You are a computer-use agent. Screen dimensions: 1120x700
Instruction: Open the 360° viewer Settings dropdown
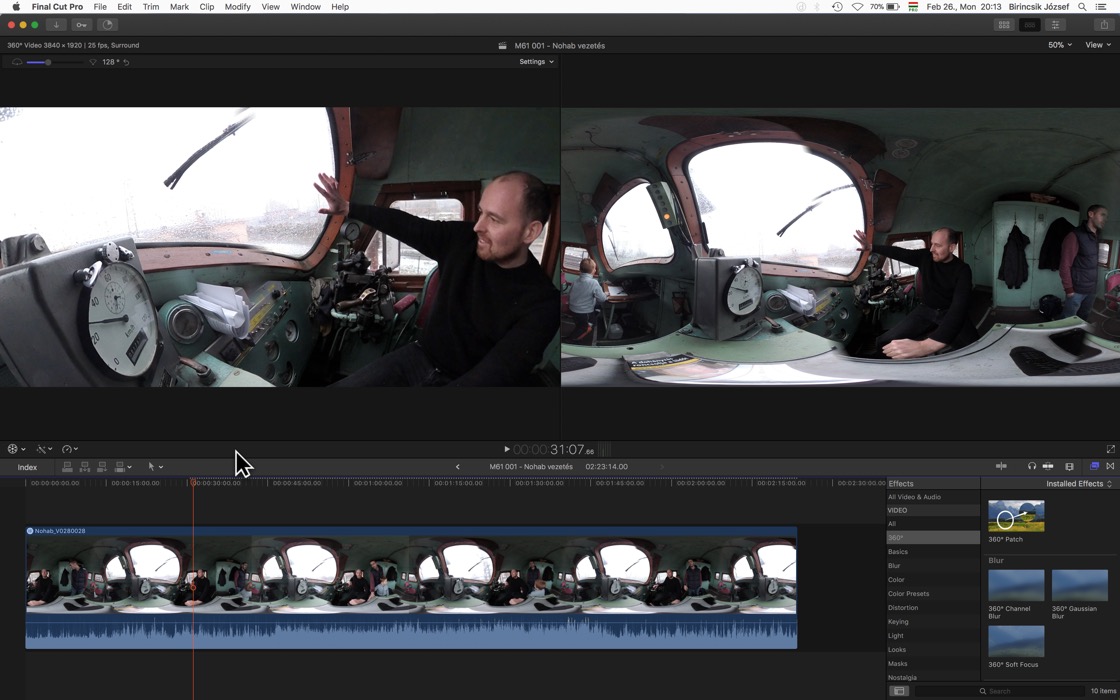(536, 62)
